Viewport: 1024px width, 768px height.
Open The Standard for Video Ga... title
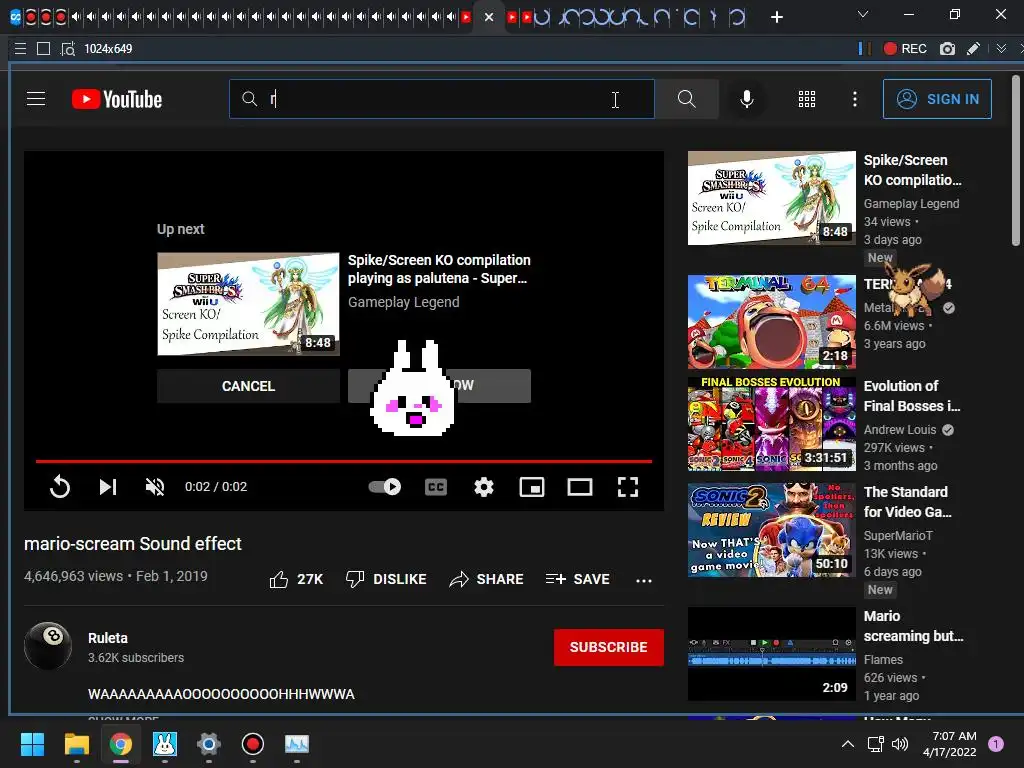pos(907,502)
